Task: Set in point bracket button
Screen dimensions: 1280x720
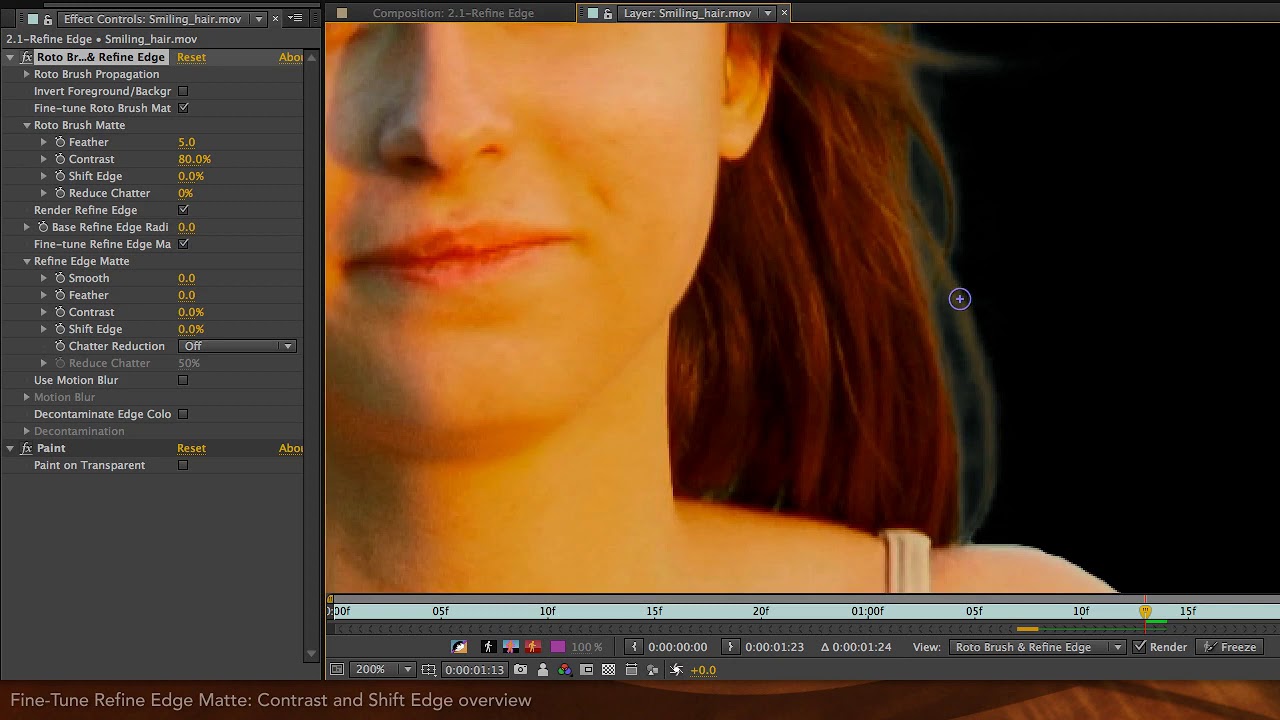Action: 634,647
